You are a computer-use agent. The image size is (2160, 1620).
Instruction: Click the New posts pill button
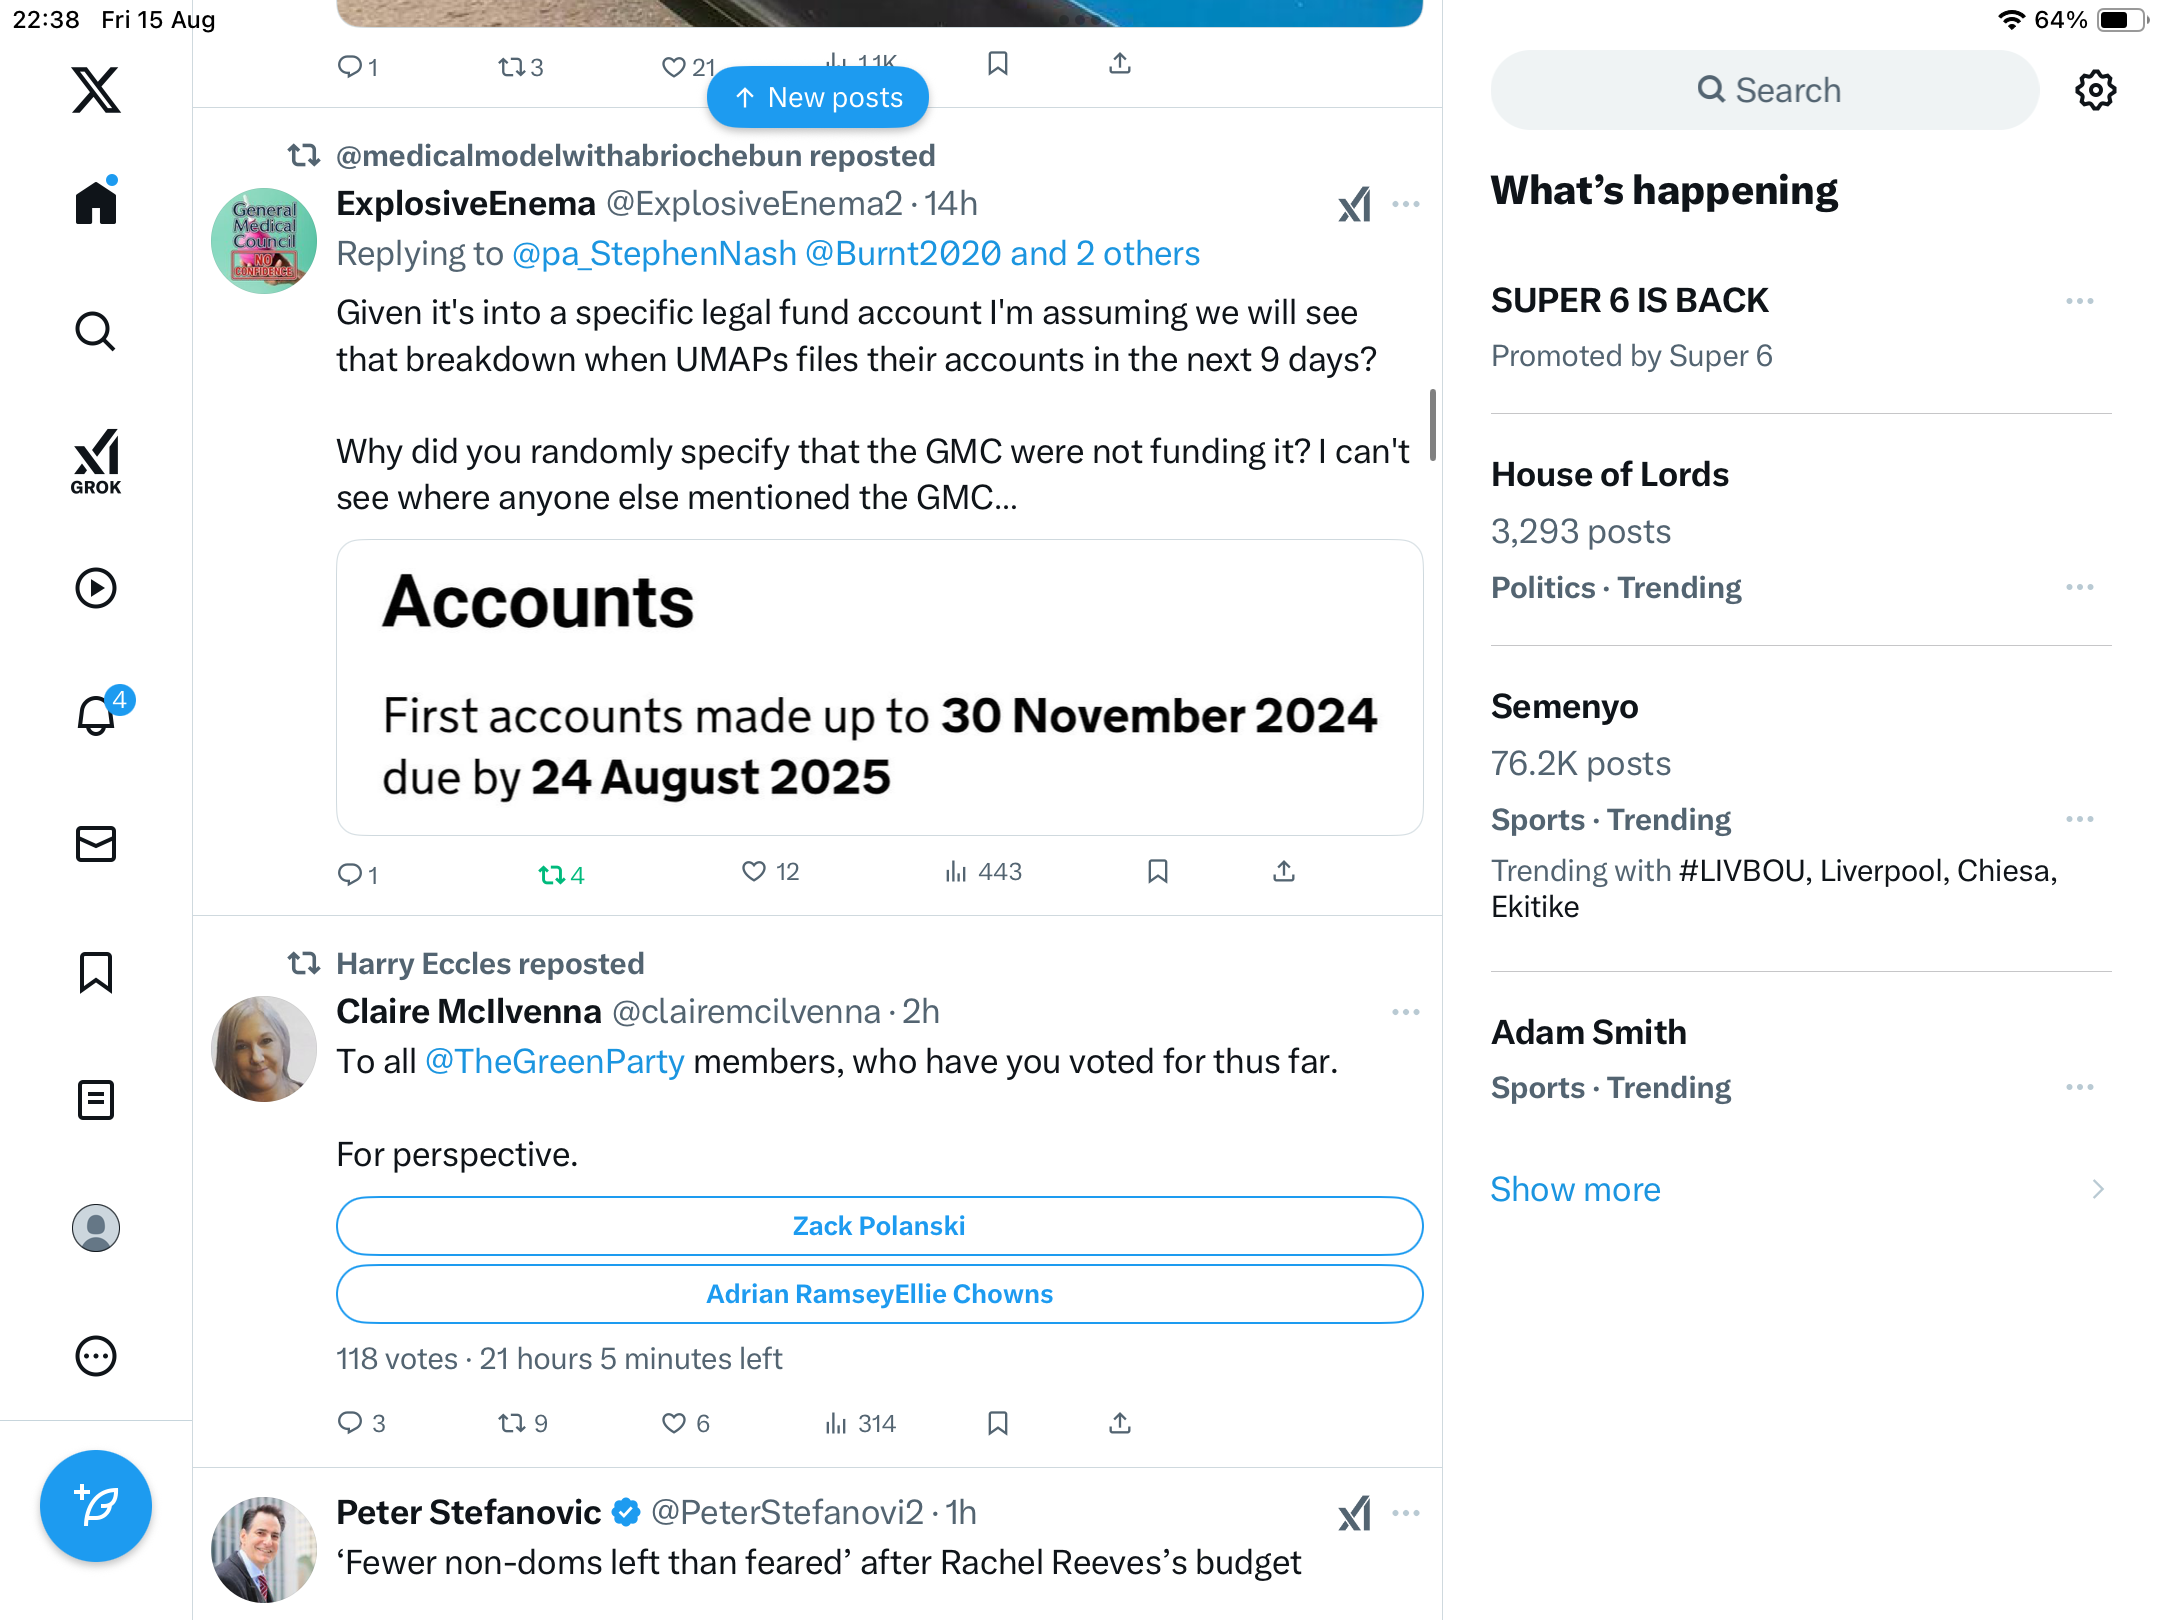(818, 97)
